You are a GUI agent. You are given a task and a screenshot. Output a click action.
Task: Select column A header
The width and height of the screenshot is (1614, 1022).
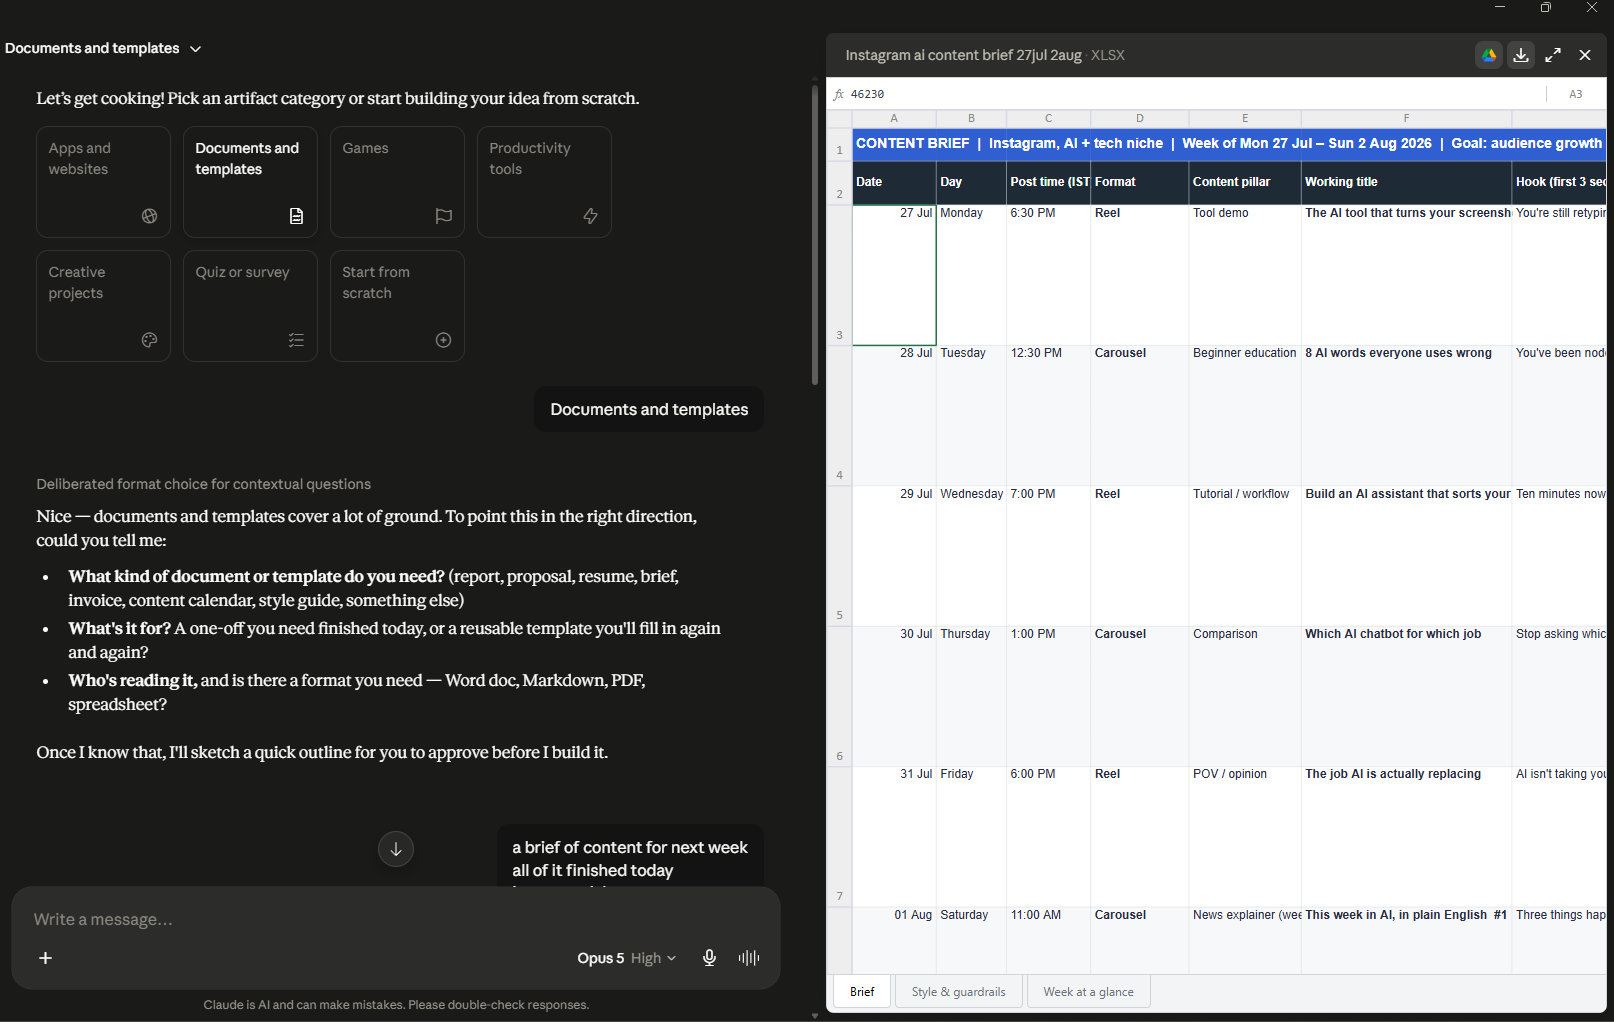[x=894, y=118]
